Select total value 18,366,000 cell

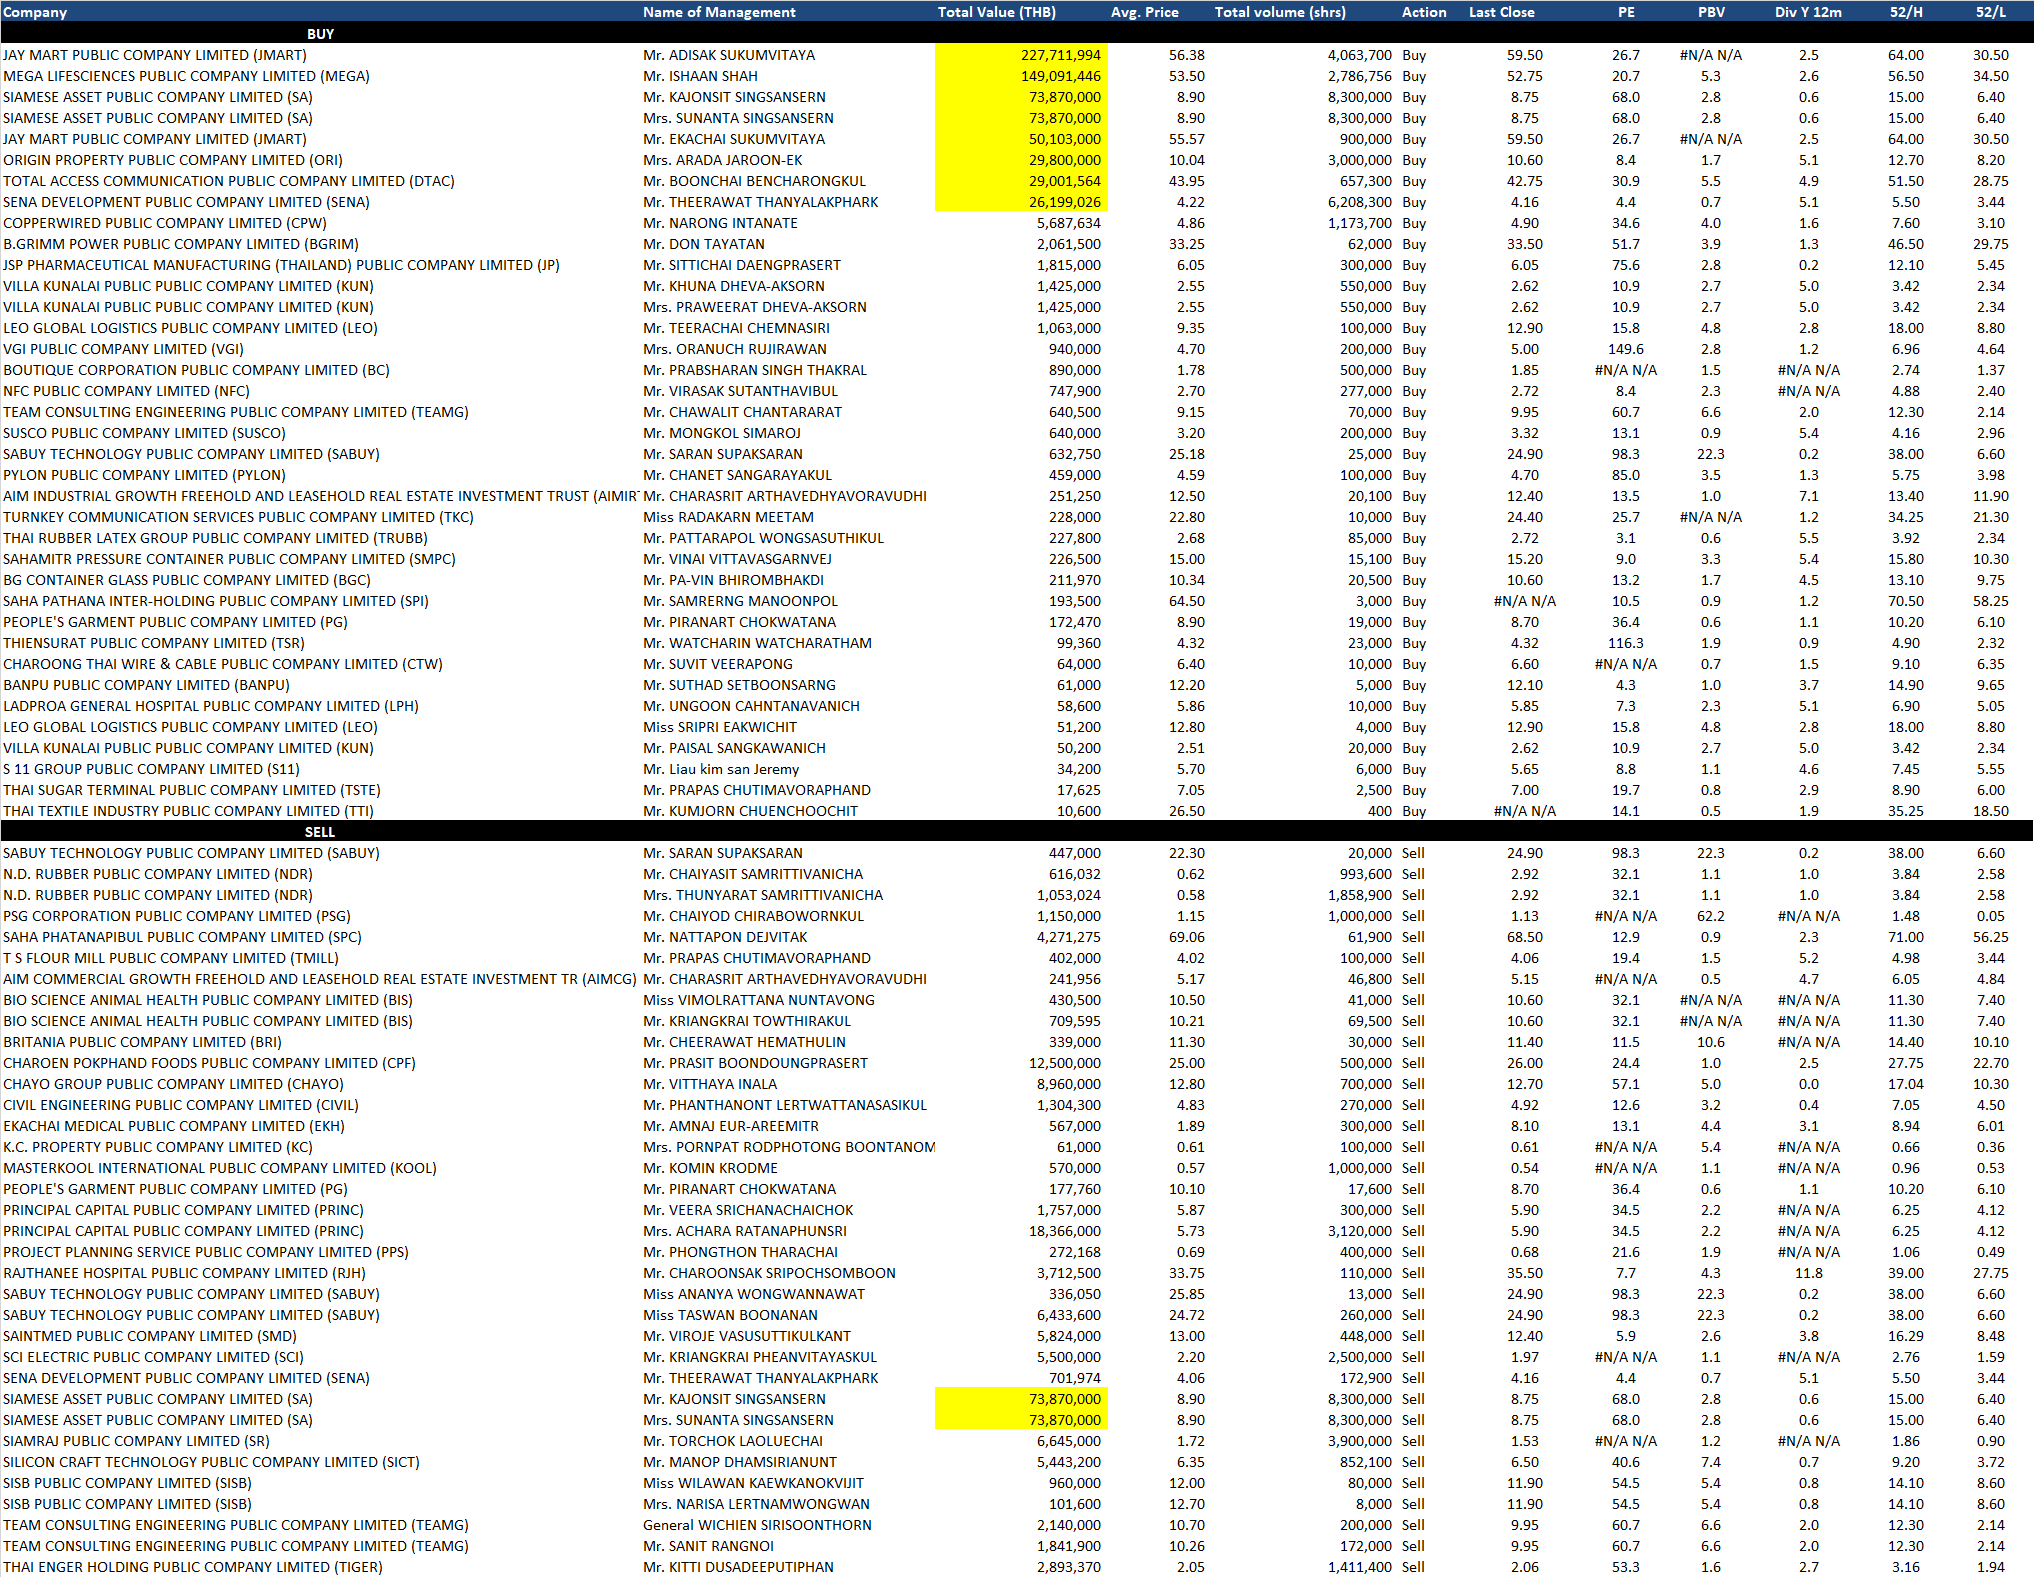(1064, 1231)
